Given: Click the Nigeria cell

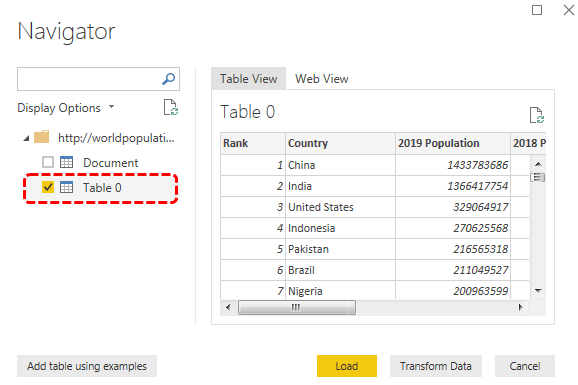Looking at the screenshot, I should pos(340,291).
